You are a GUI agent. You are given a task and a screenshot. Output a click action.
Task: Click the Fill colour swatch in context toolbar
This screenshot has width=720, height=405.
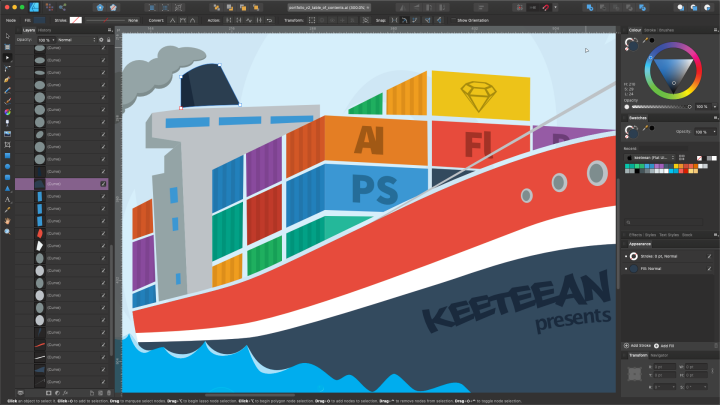click(x=39, y=20)
